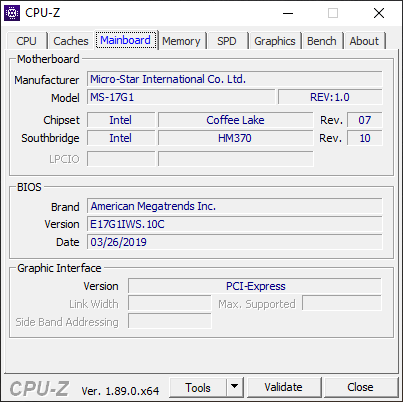This screenshot has width=403, height=402.
Task: Click the Southbridge vendor Intel field
Action: 121,138
